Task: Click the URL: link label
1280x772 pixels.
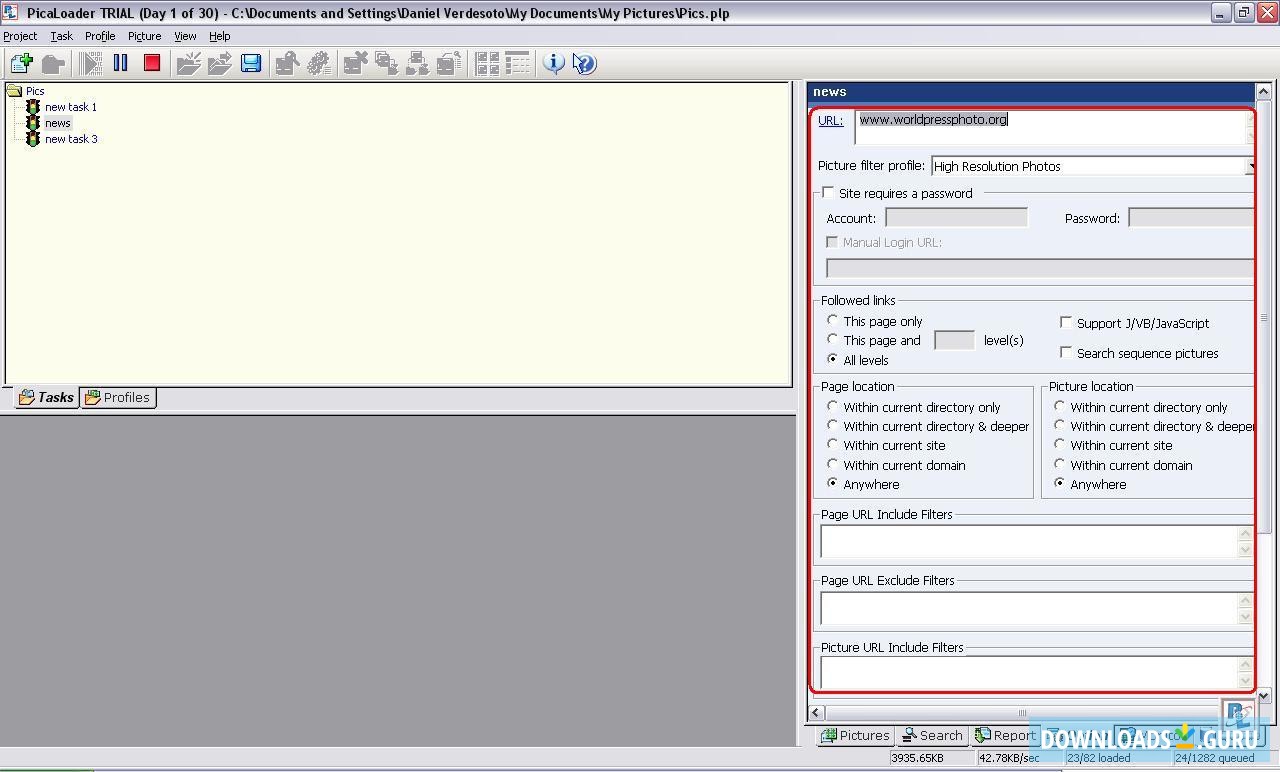Action: click(x=830, y=120)
